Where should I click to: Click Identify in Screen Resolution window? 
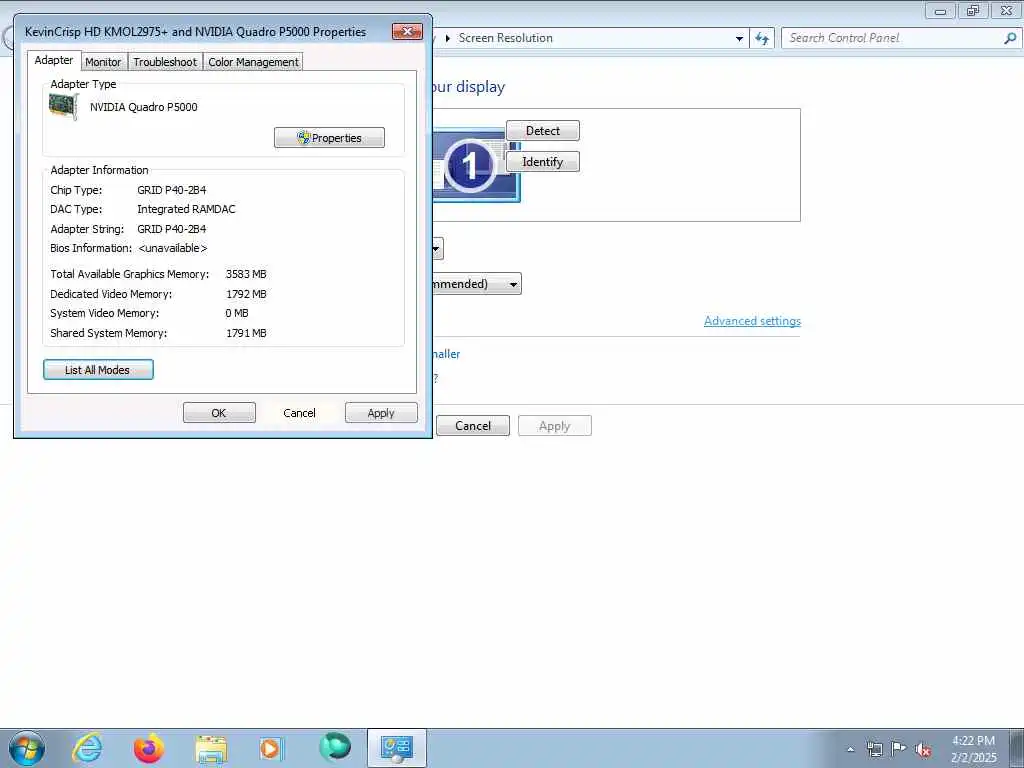(543, 162)
